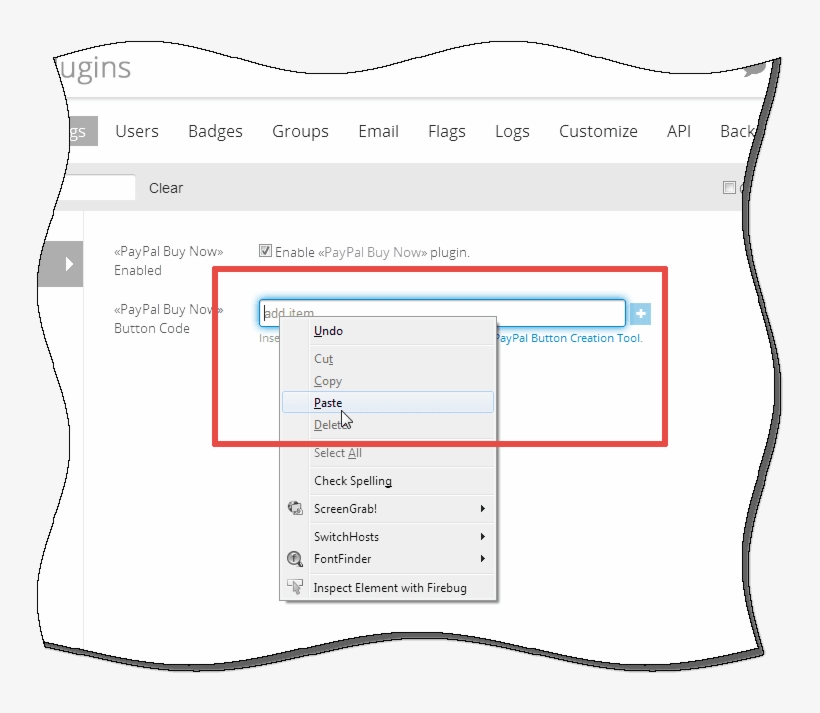Viewport: 820px width, 713px height.
Task: Click the blue plus add-item button
Action: (640, 313)
